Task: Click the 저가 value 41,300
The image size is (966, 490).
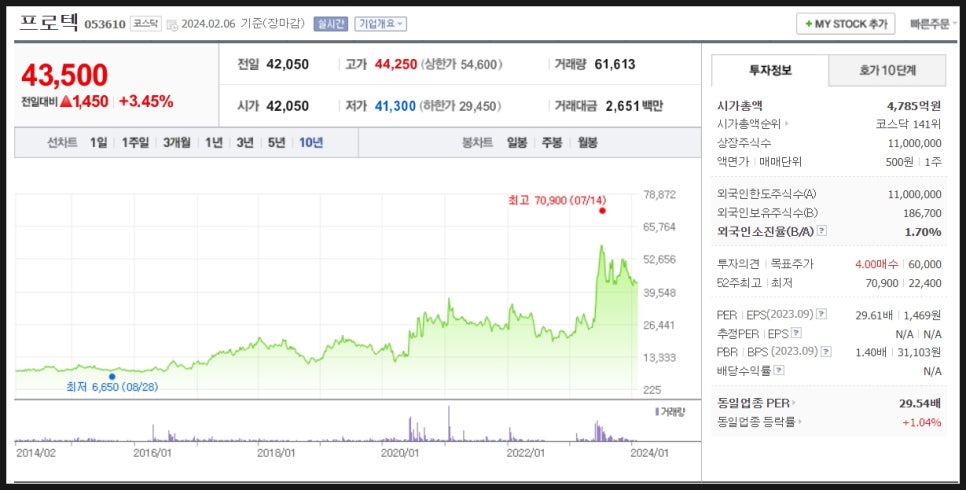Action: point(396,106)
